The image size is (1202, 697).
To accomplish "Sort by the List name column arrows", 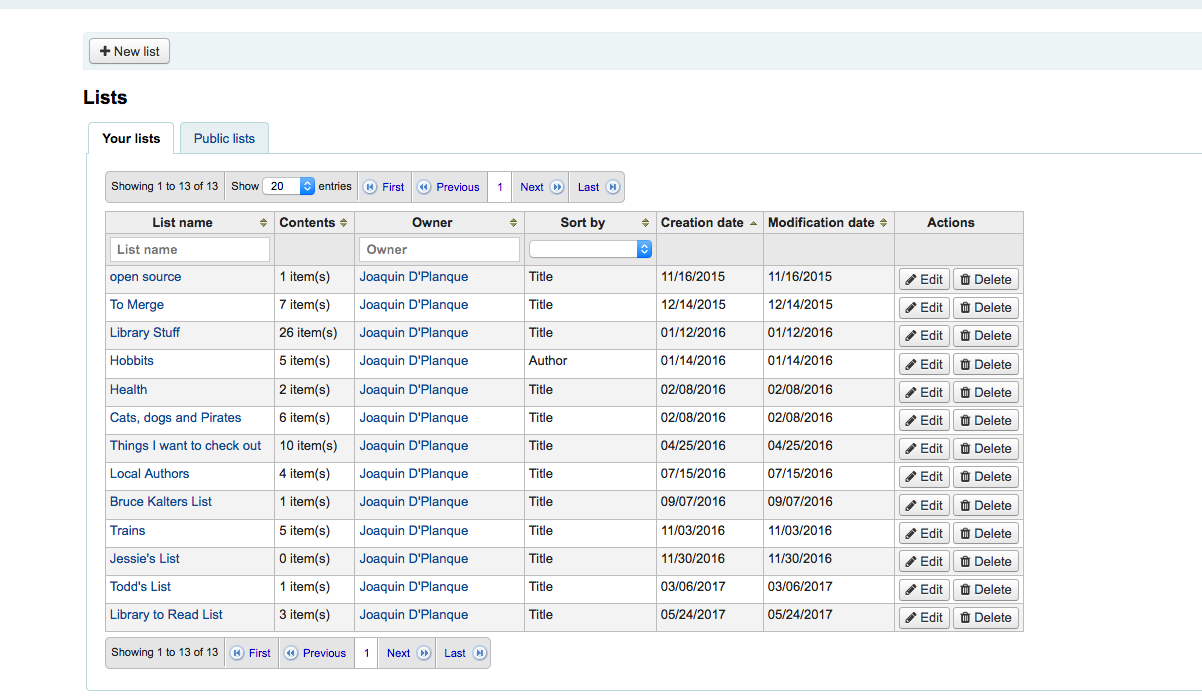I will click(x=263, y=223).
